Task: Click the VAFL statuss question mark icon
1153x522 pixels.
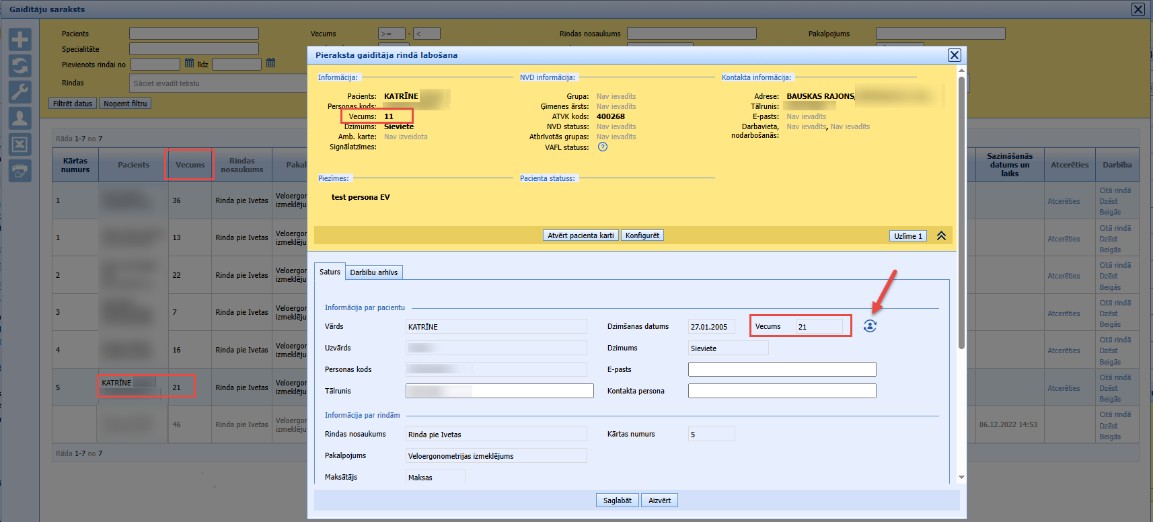Action: (x=603, y=146)
